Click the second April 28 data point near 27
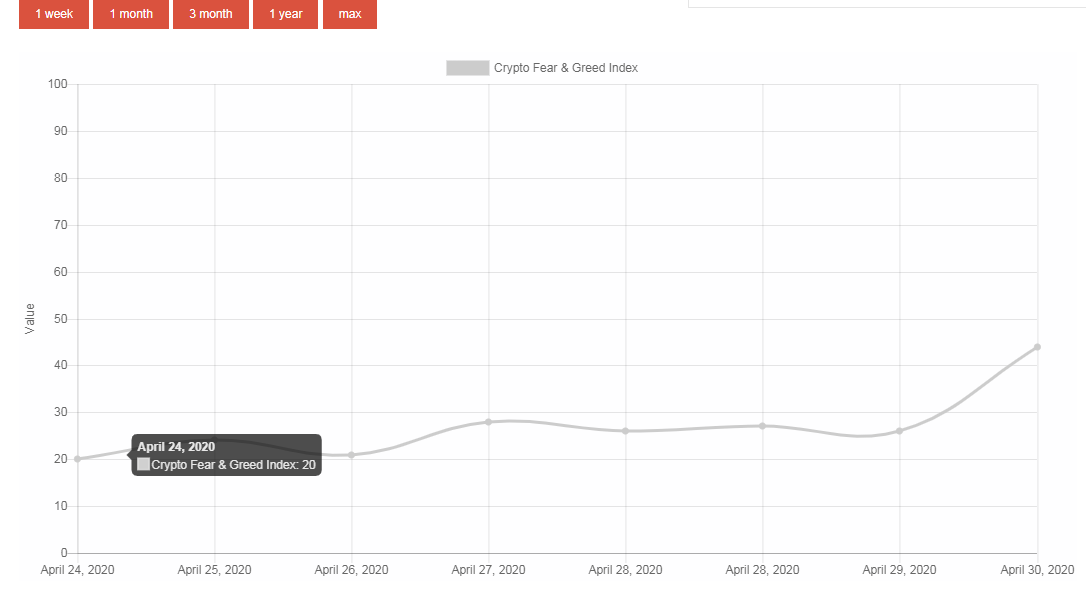 763,426
